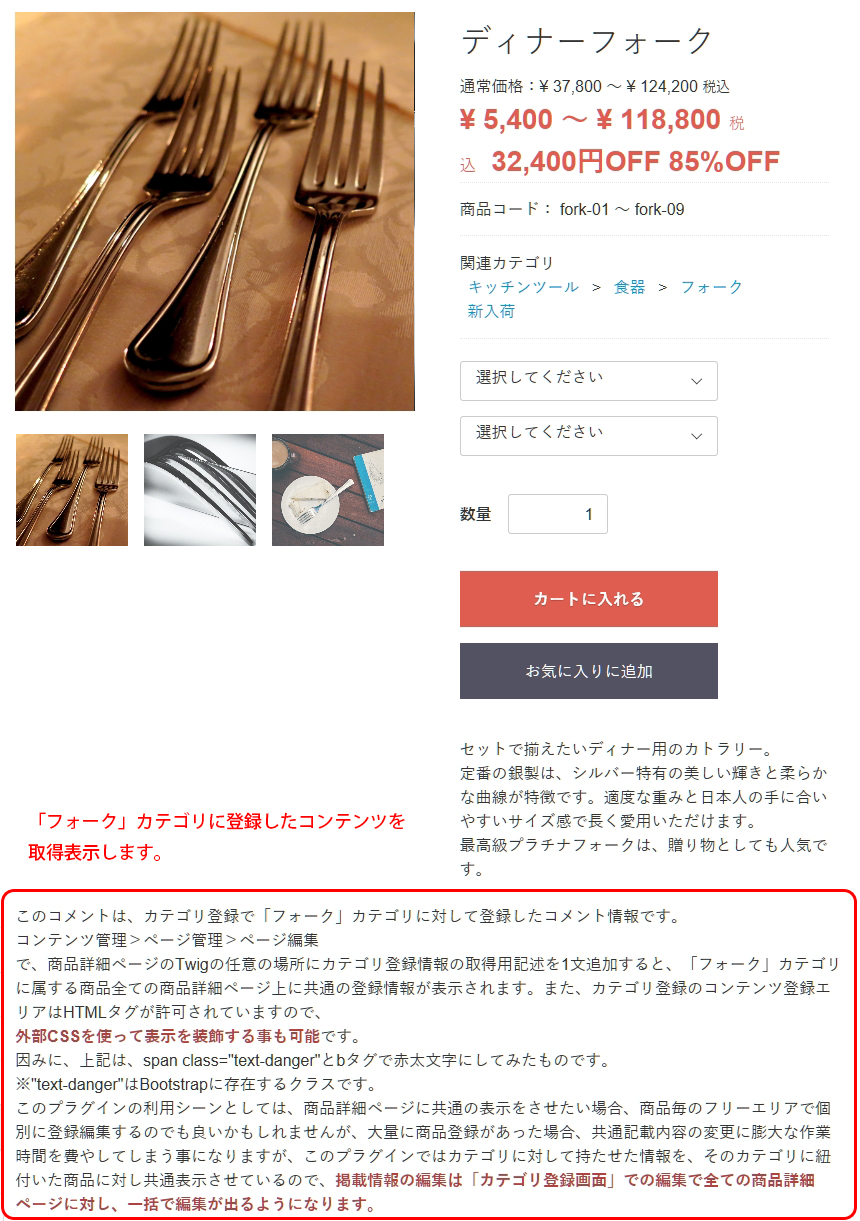Image resolution: width=860 pixels, height=1221 pixels.
Task: Click the main dinner fork product image
Action: click(215, 211)
